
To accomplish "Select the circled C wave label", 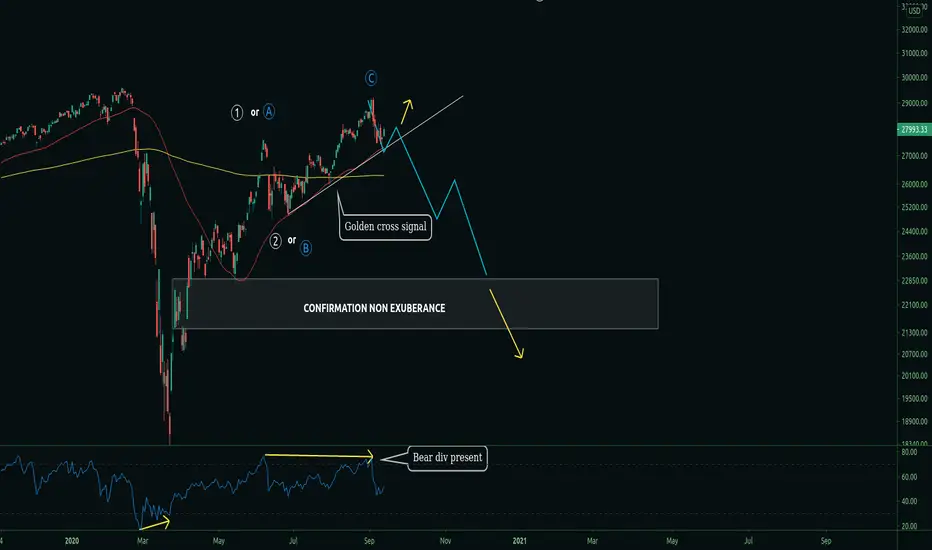I will click(x=371, y=78).
